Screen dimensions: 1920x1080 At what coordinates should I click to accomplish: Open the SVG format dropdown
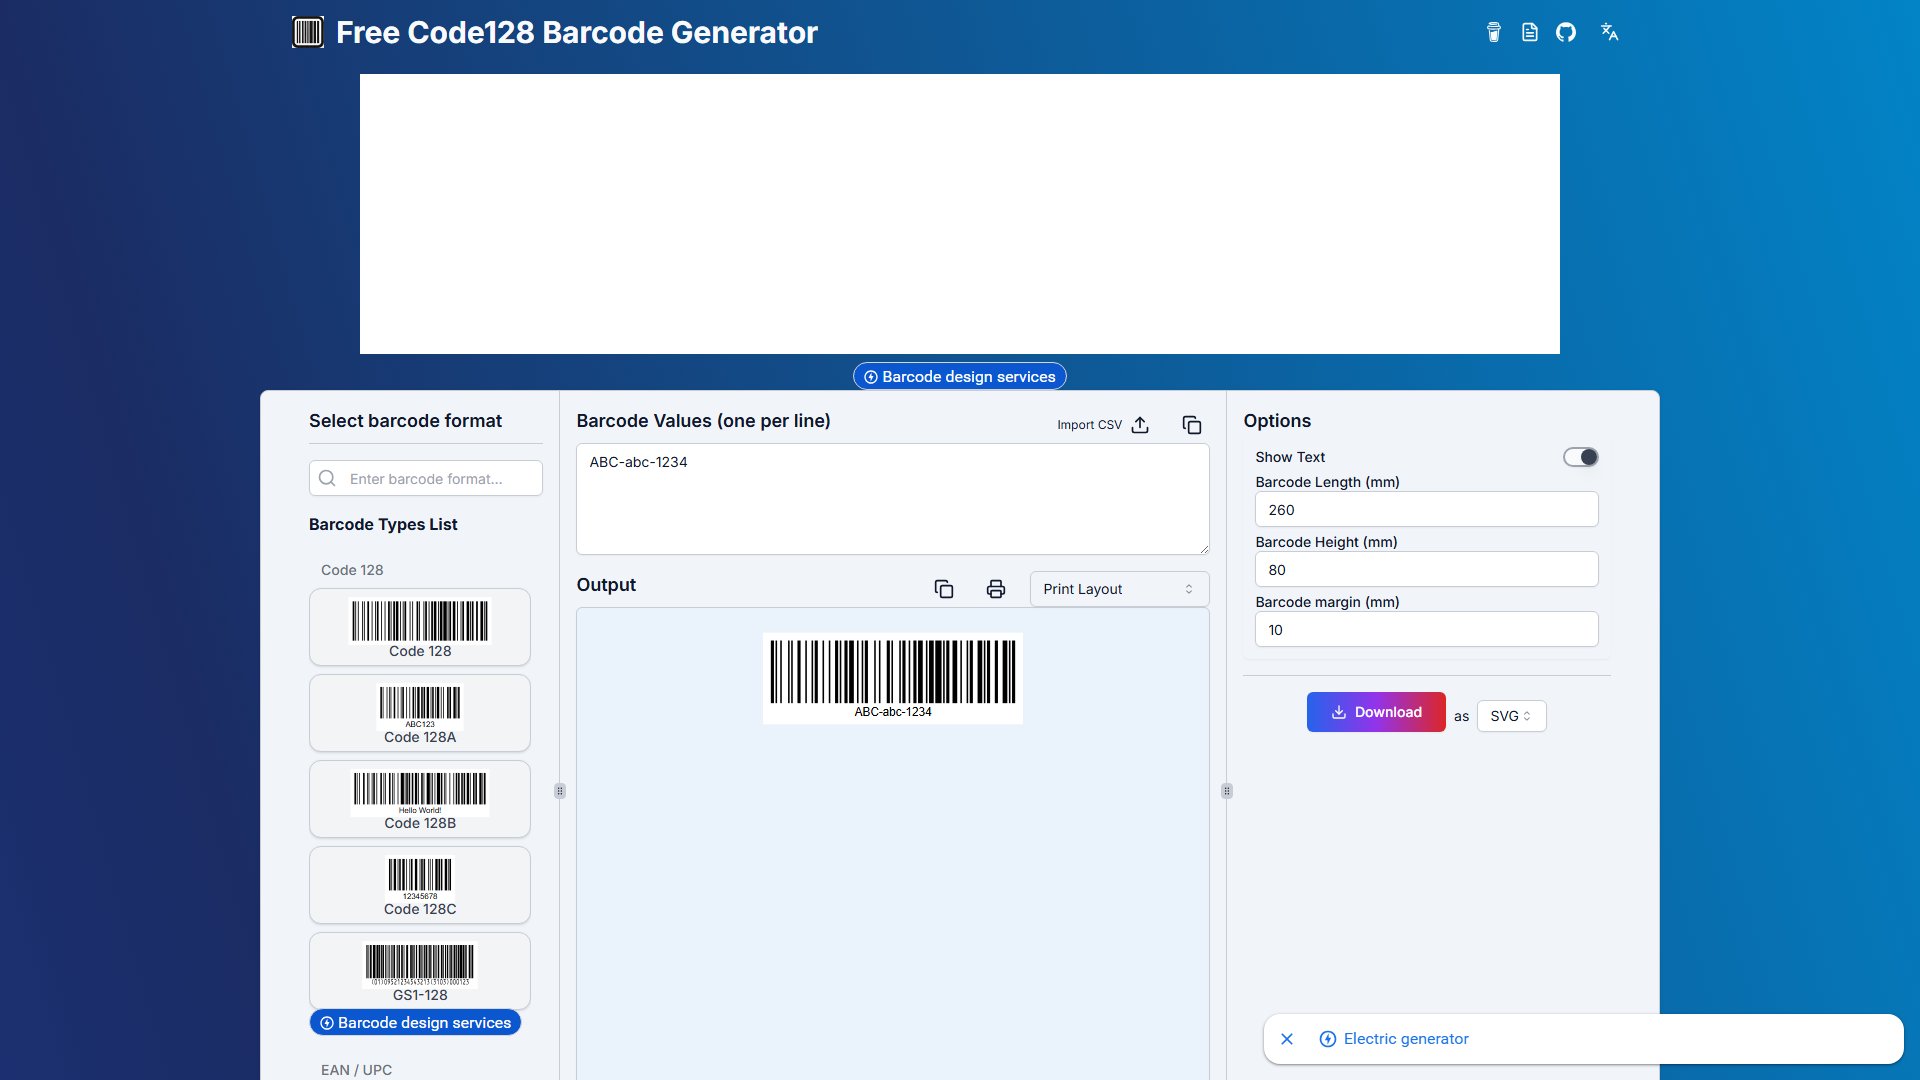(x=1511, y=716)
